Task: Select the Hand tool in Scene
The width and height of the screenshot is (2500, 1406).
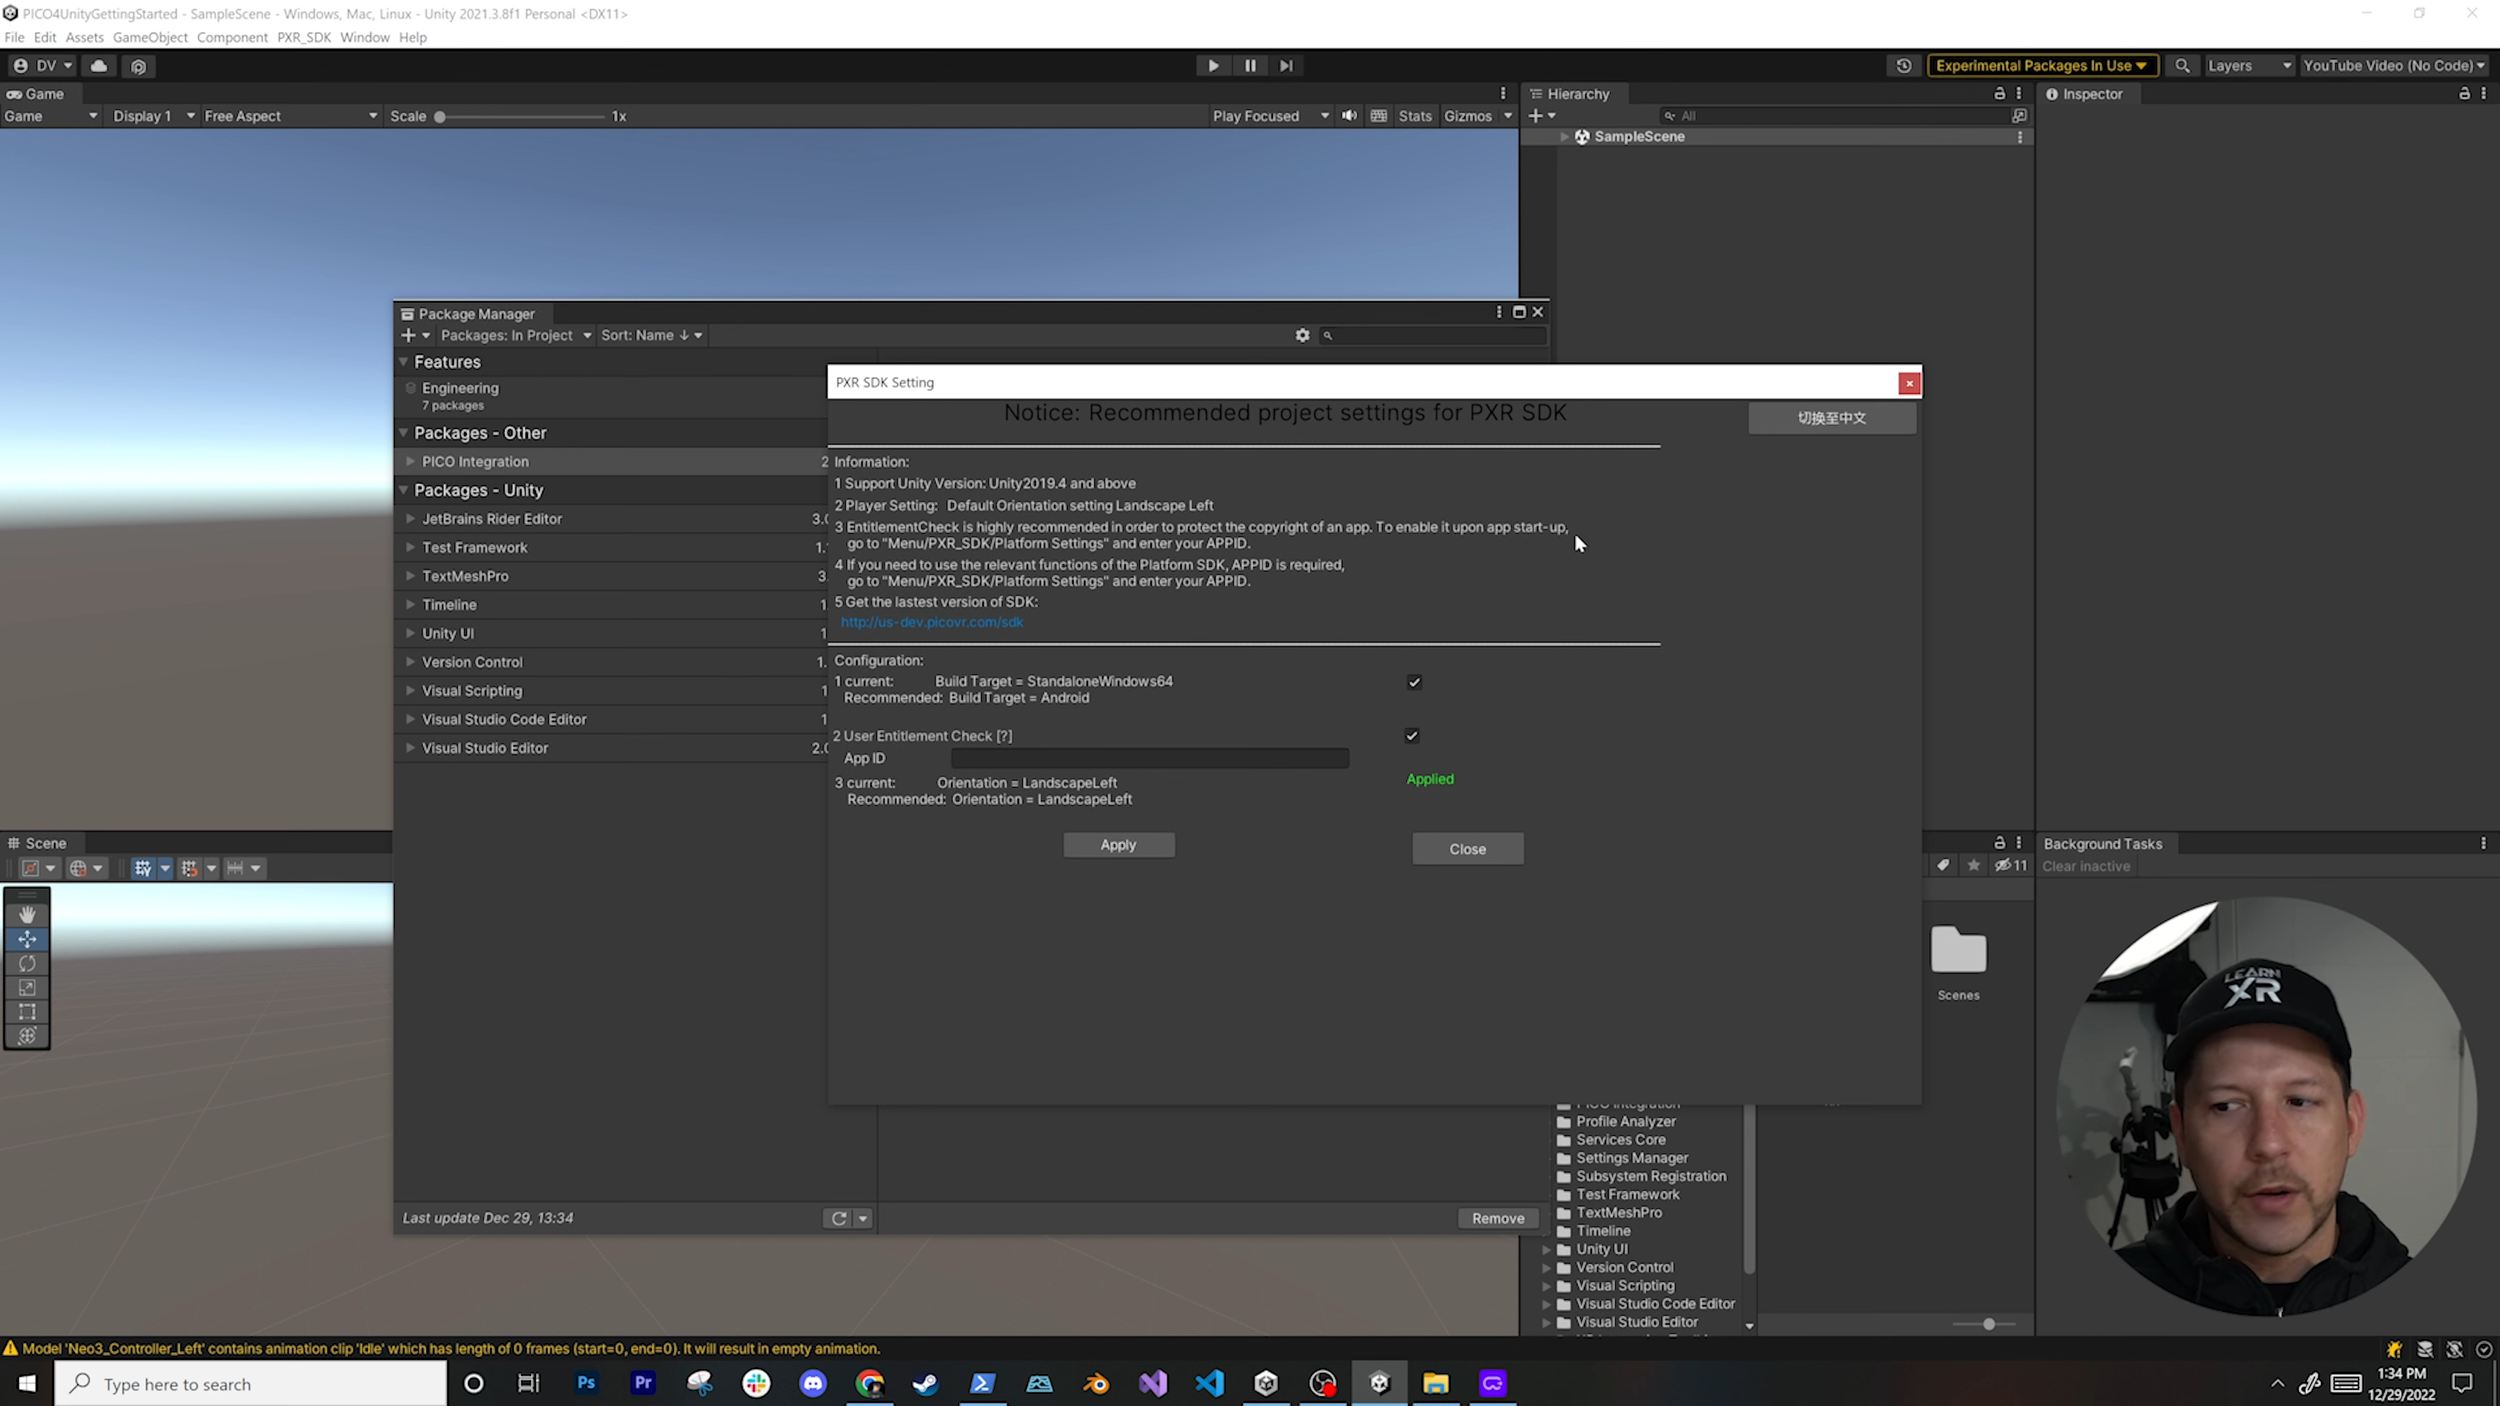Action: [x=27, y=914]
